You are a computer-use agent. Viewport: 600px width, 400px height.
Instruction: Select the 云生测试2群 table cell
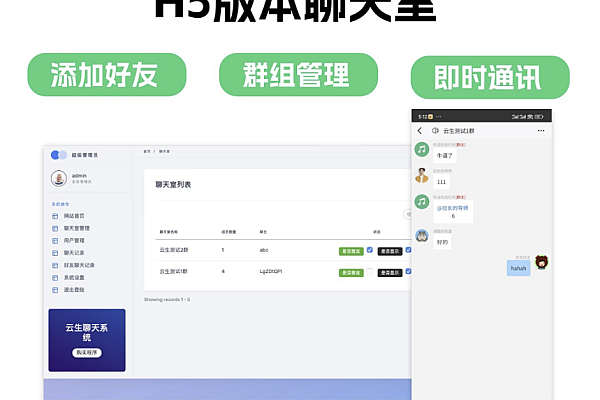pyautogui.click(x=174, y=250)
